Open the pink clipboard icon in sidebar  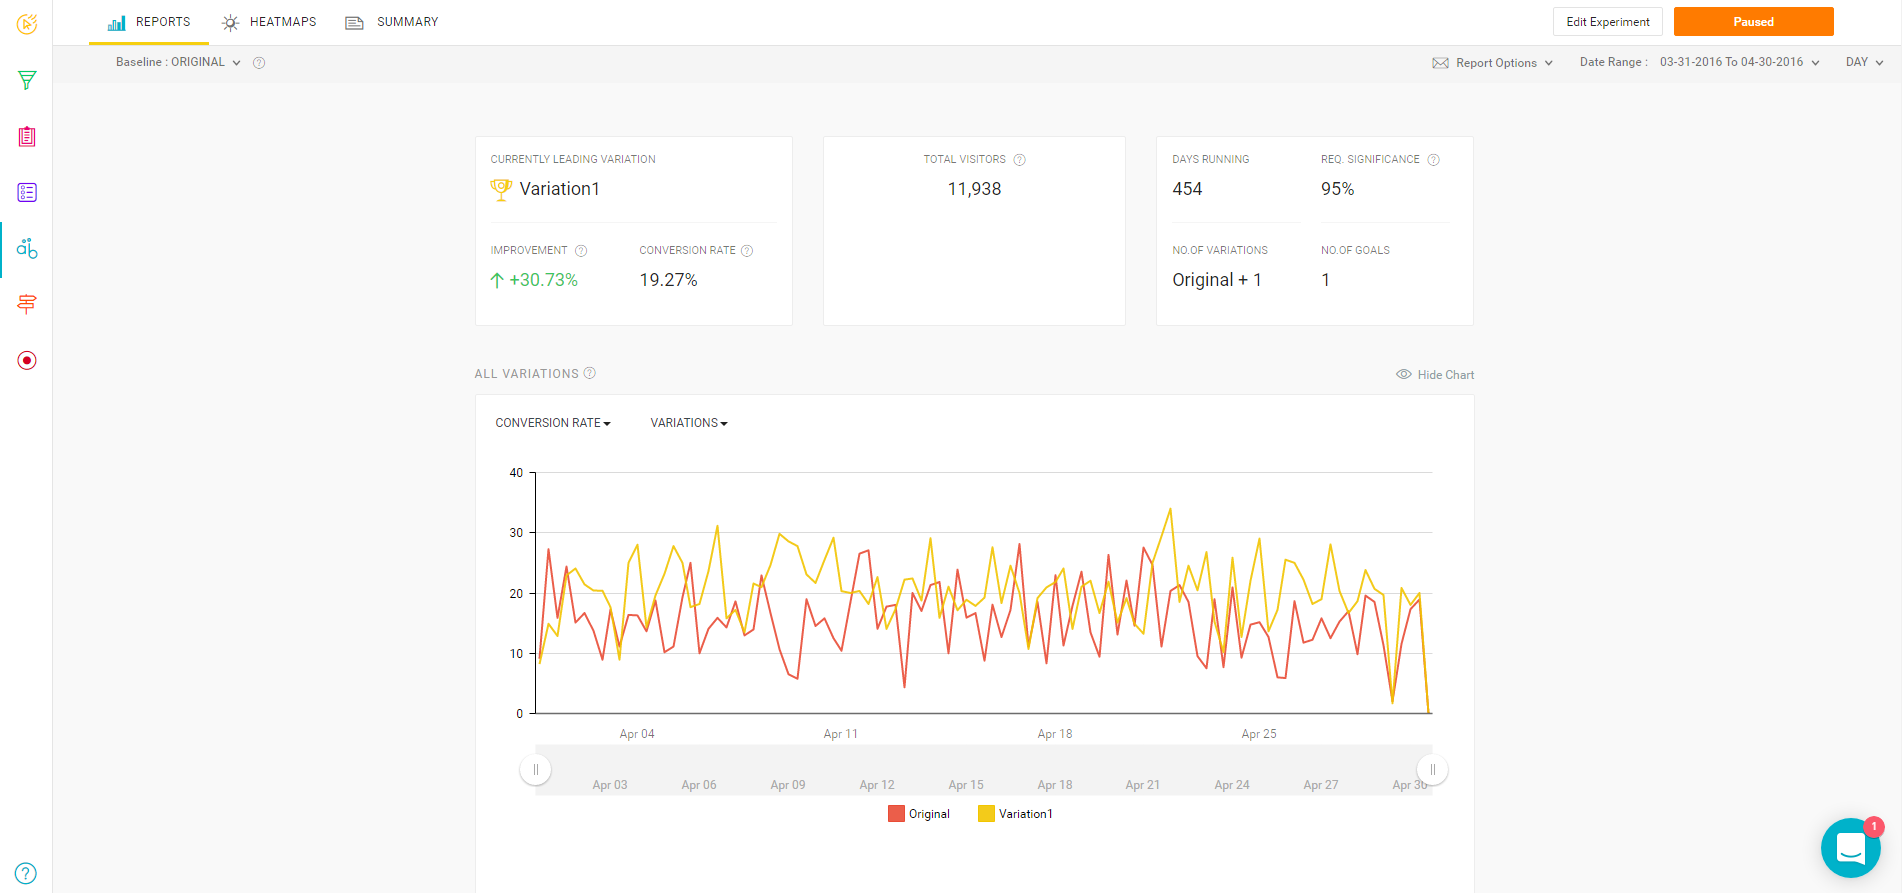point(27,137)
